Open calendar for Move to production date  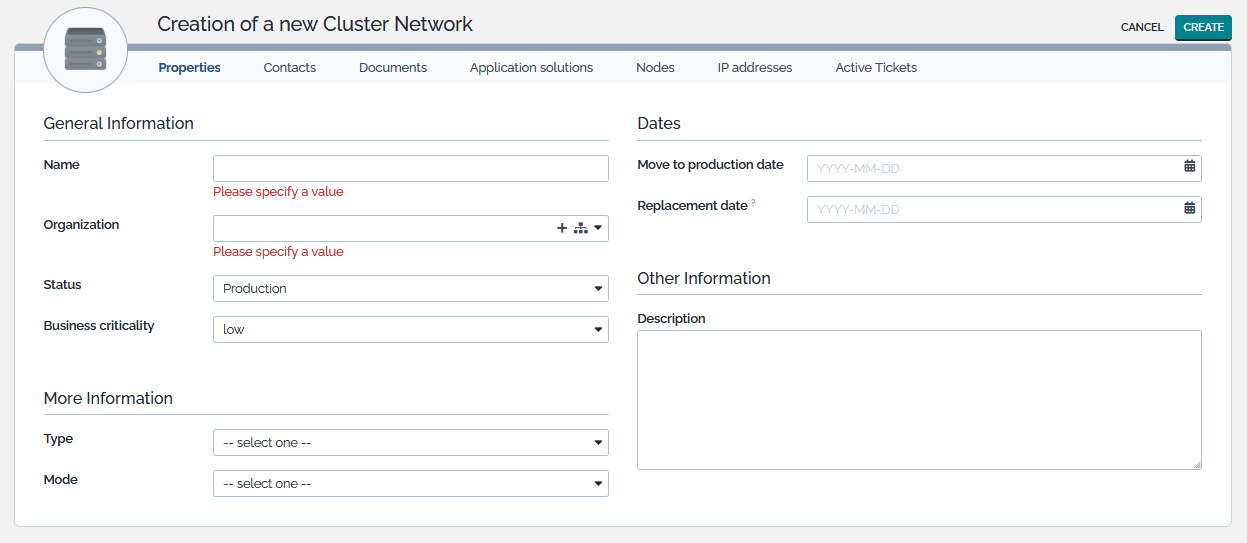[x=1189, y=167]
